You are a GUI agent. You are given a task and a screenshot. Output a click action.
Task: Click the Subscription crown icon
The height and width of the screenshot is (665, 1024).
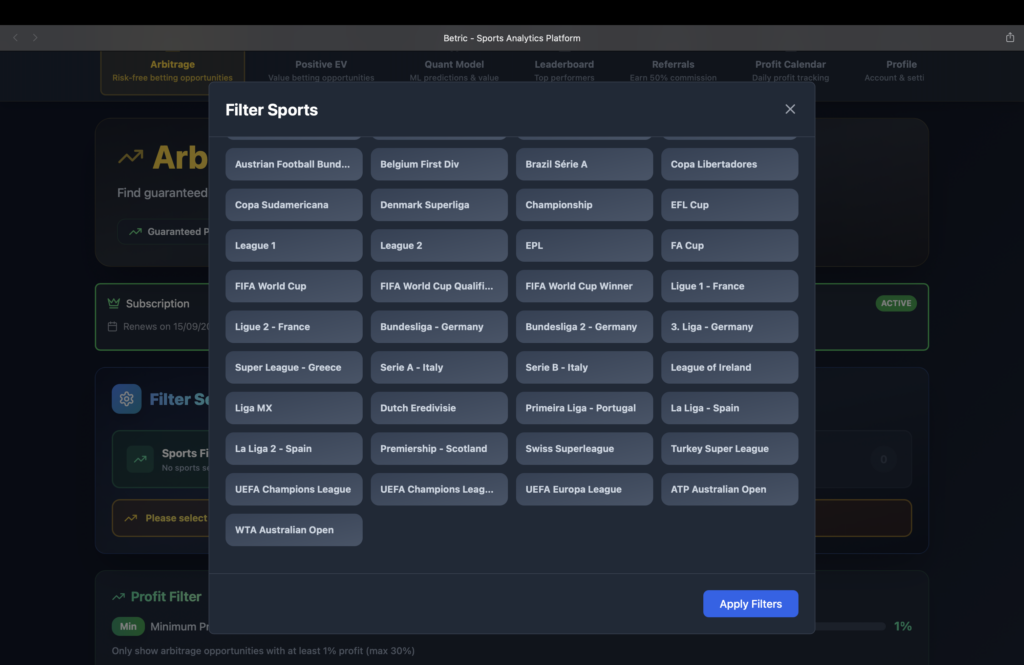tap(114, 303)
